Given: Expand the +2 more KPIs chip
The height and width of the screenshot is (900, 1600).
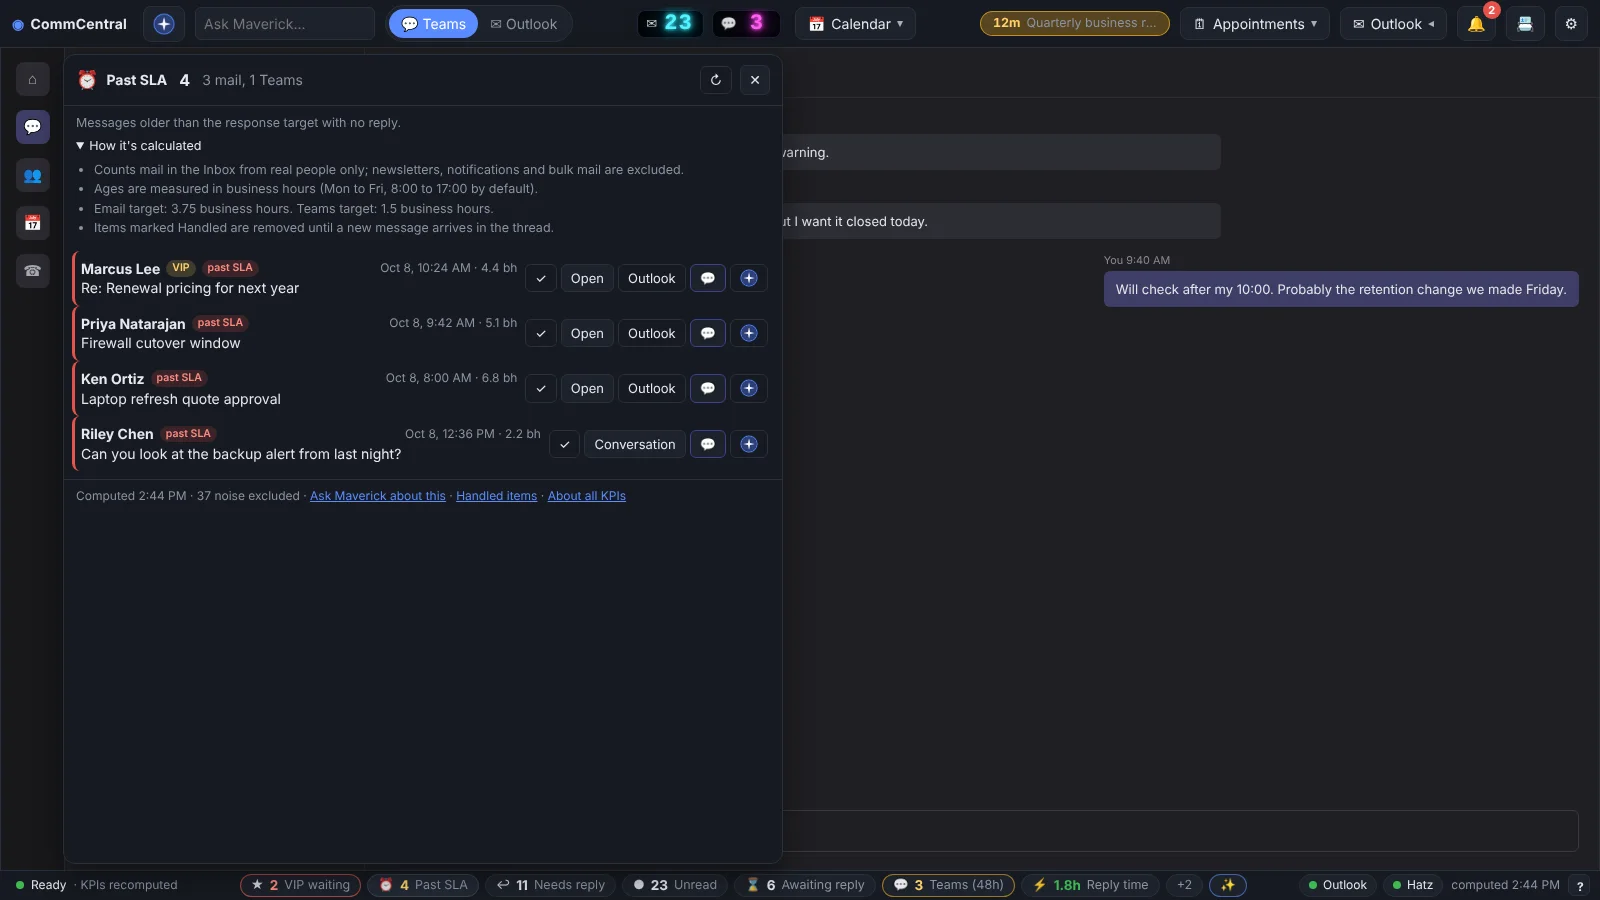Looking at the screenshot, I should pyautogui.click(x=1184, y=885).
